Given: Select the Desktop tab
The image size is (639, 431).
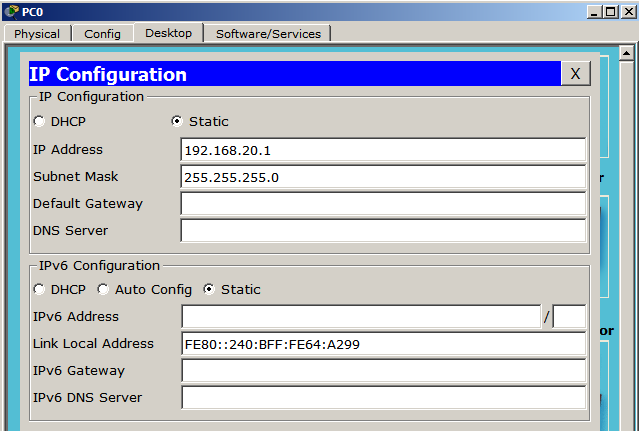Looking at the screenshot, I should pos(168,33).
